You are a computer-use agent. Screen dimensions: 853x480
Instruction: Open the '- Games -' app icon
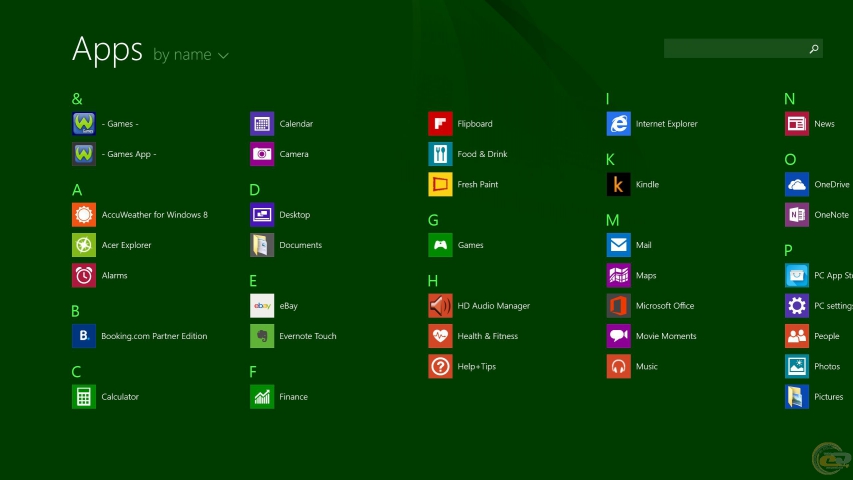[x=84, y=124]
